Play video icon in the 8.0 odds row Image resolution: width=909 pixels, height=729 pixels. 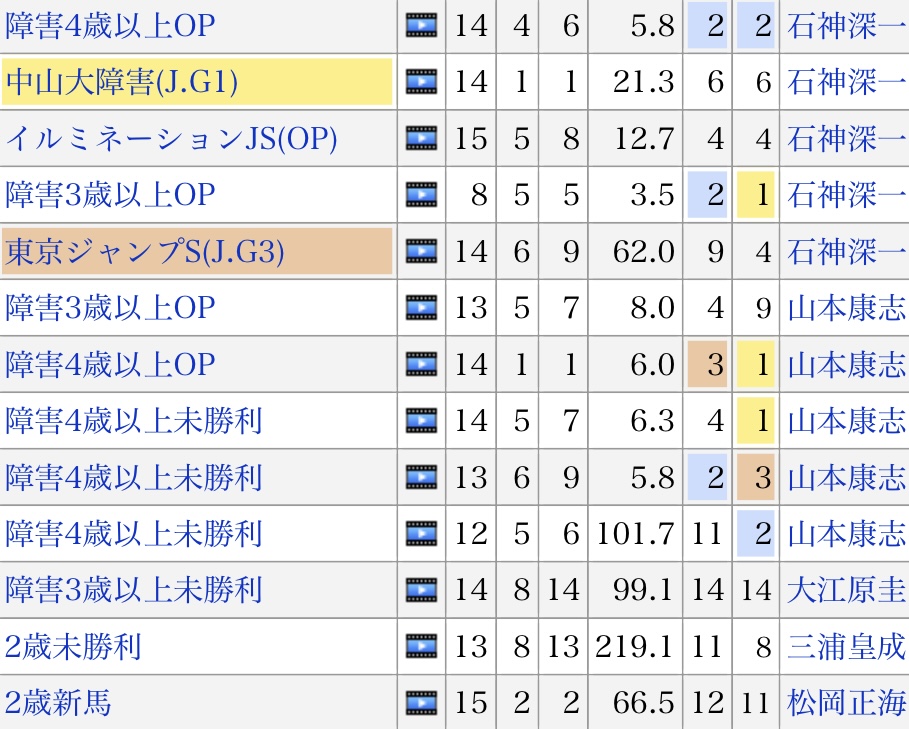422,307
